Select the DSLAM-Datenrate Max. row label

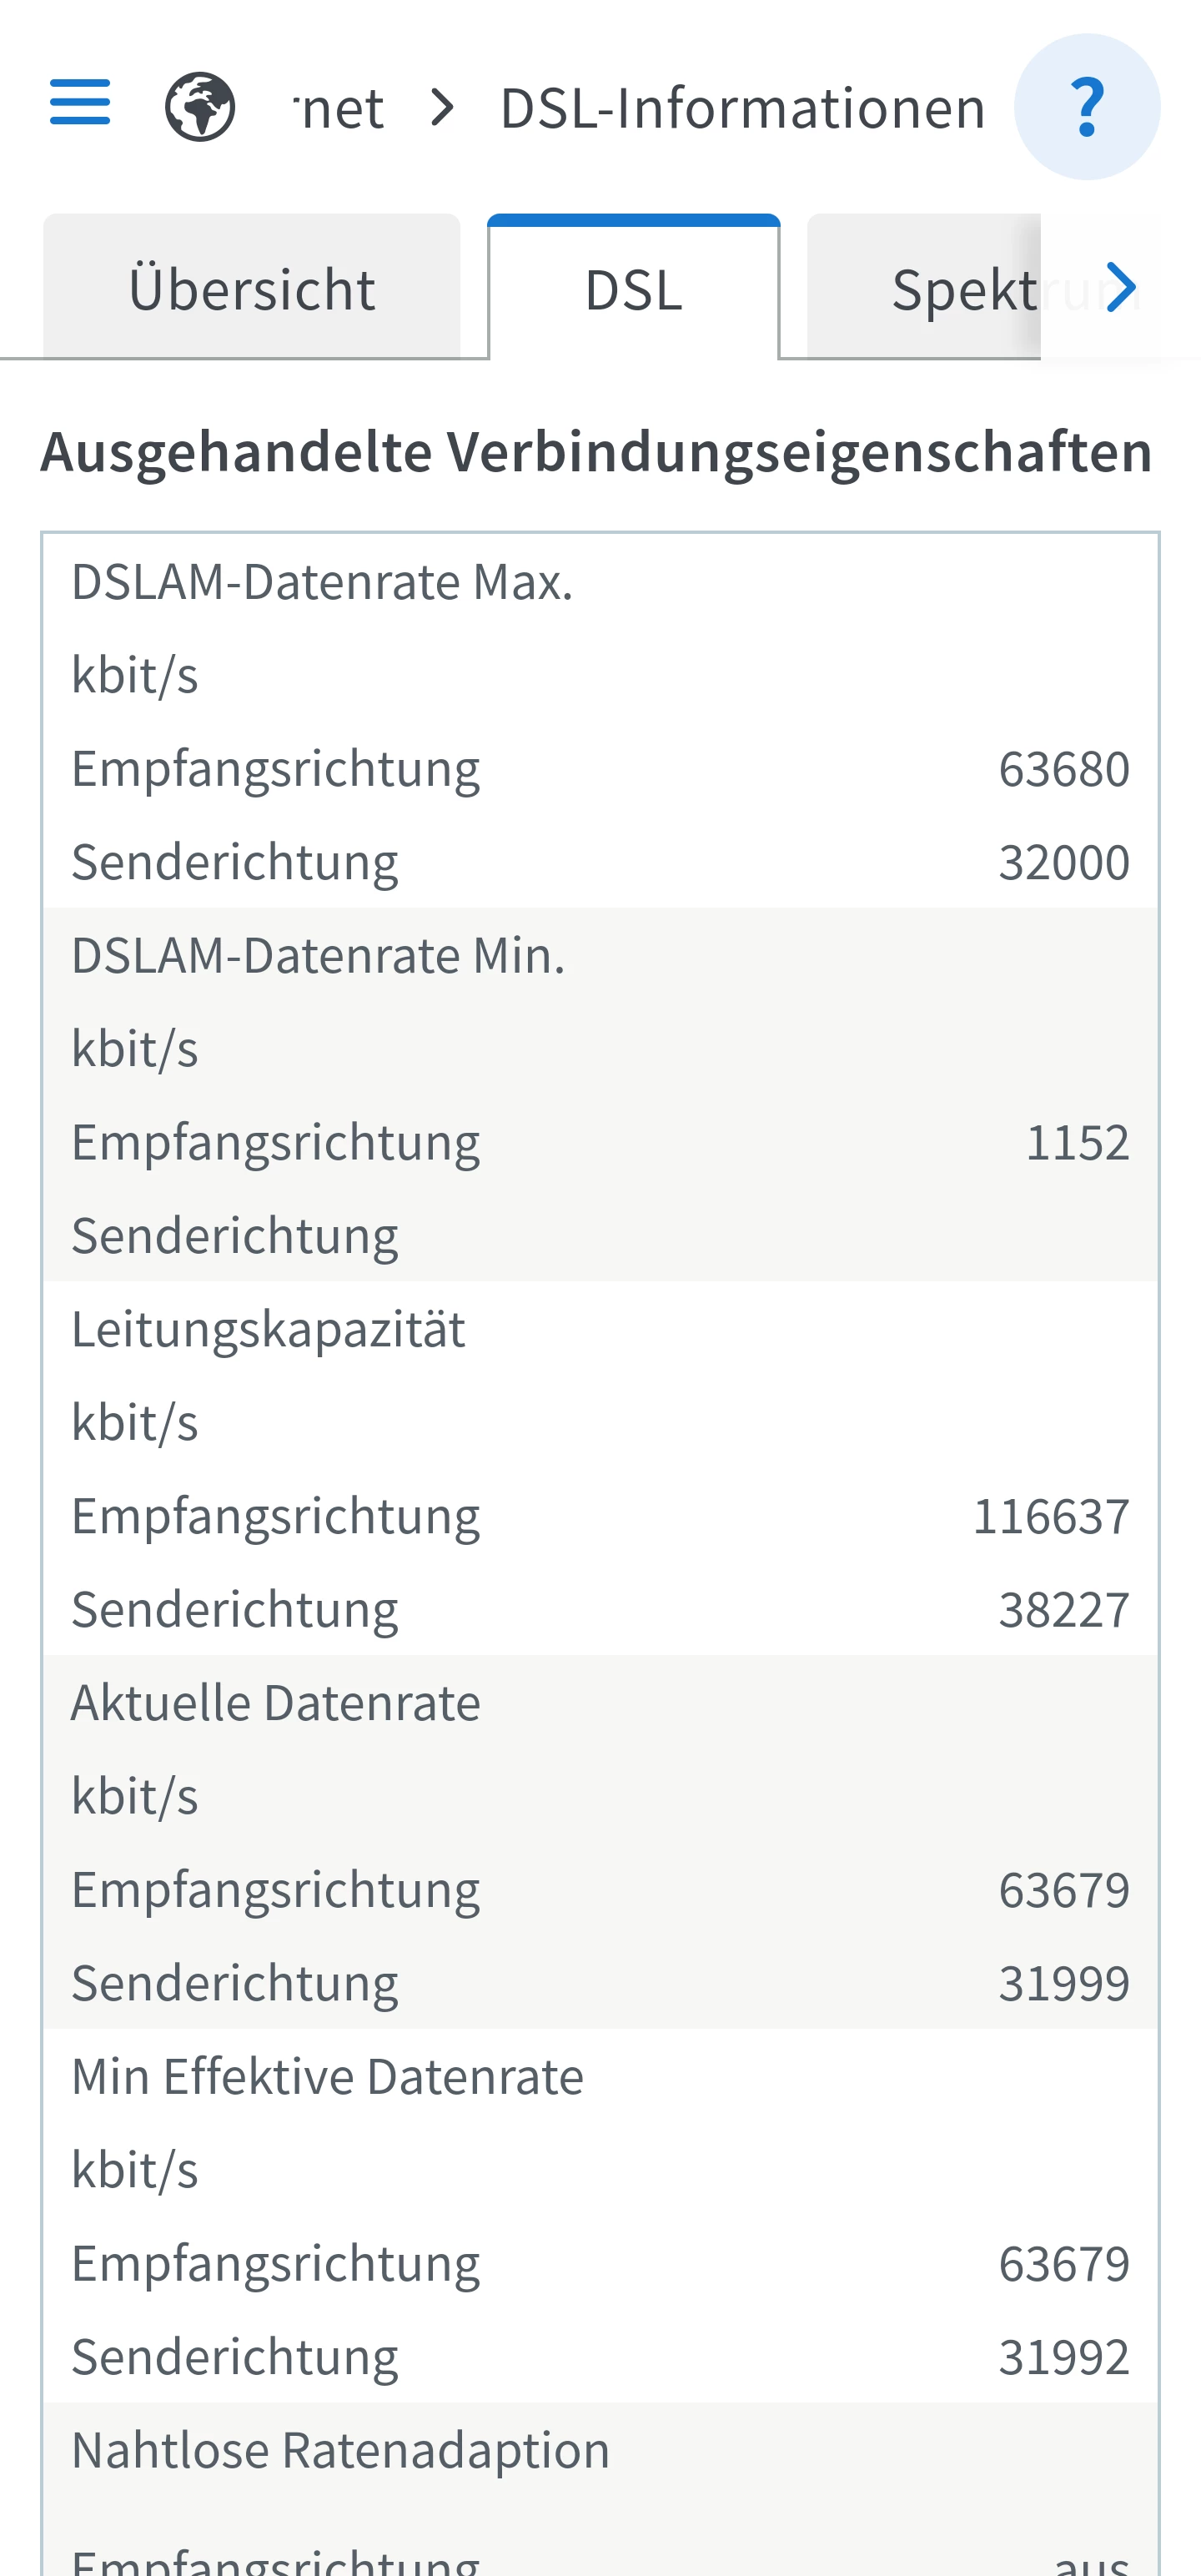click(322, 582)
